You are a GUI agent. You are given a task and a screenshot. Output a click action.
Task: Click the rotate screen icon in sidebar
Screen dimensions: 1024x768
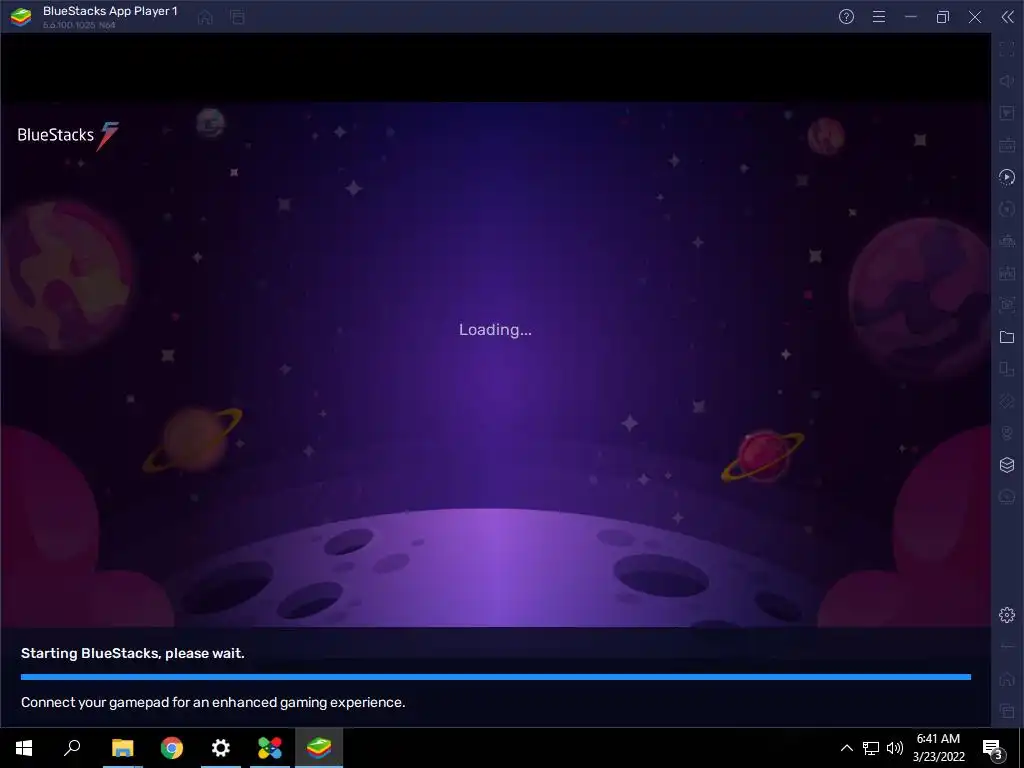tap(1007, 369)
